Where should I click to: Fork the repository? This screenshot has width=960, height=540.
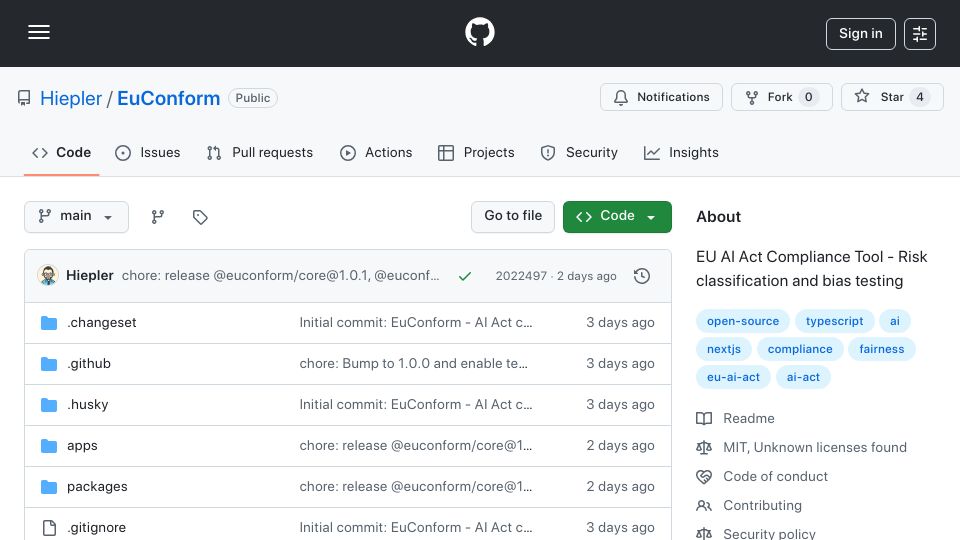781,97
